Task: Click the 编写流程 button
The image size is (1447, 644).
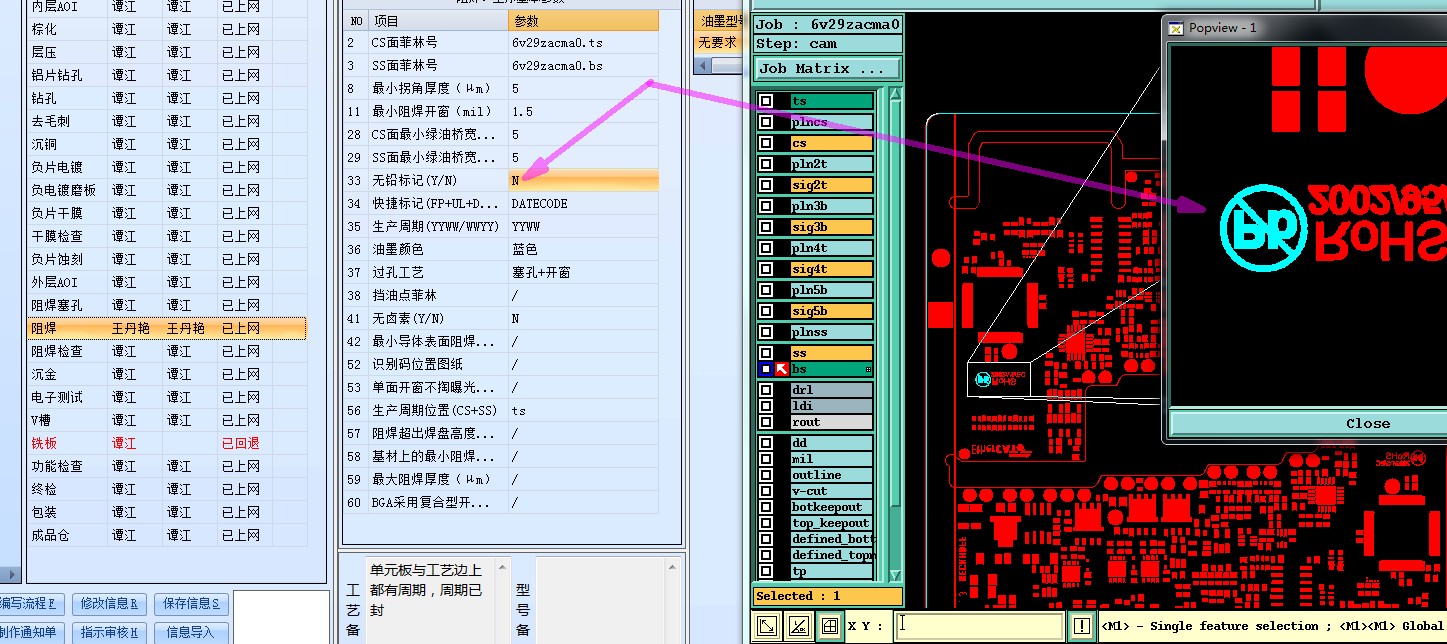Action: pyautogui.click(x=31, y=604)
